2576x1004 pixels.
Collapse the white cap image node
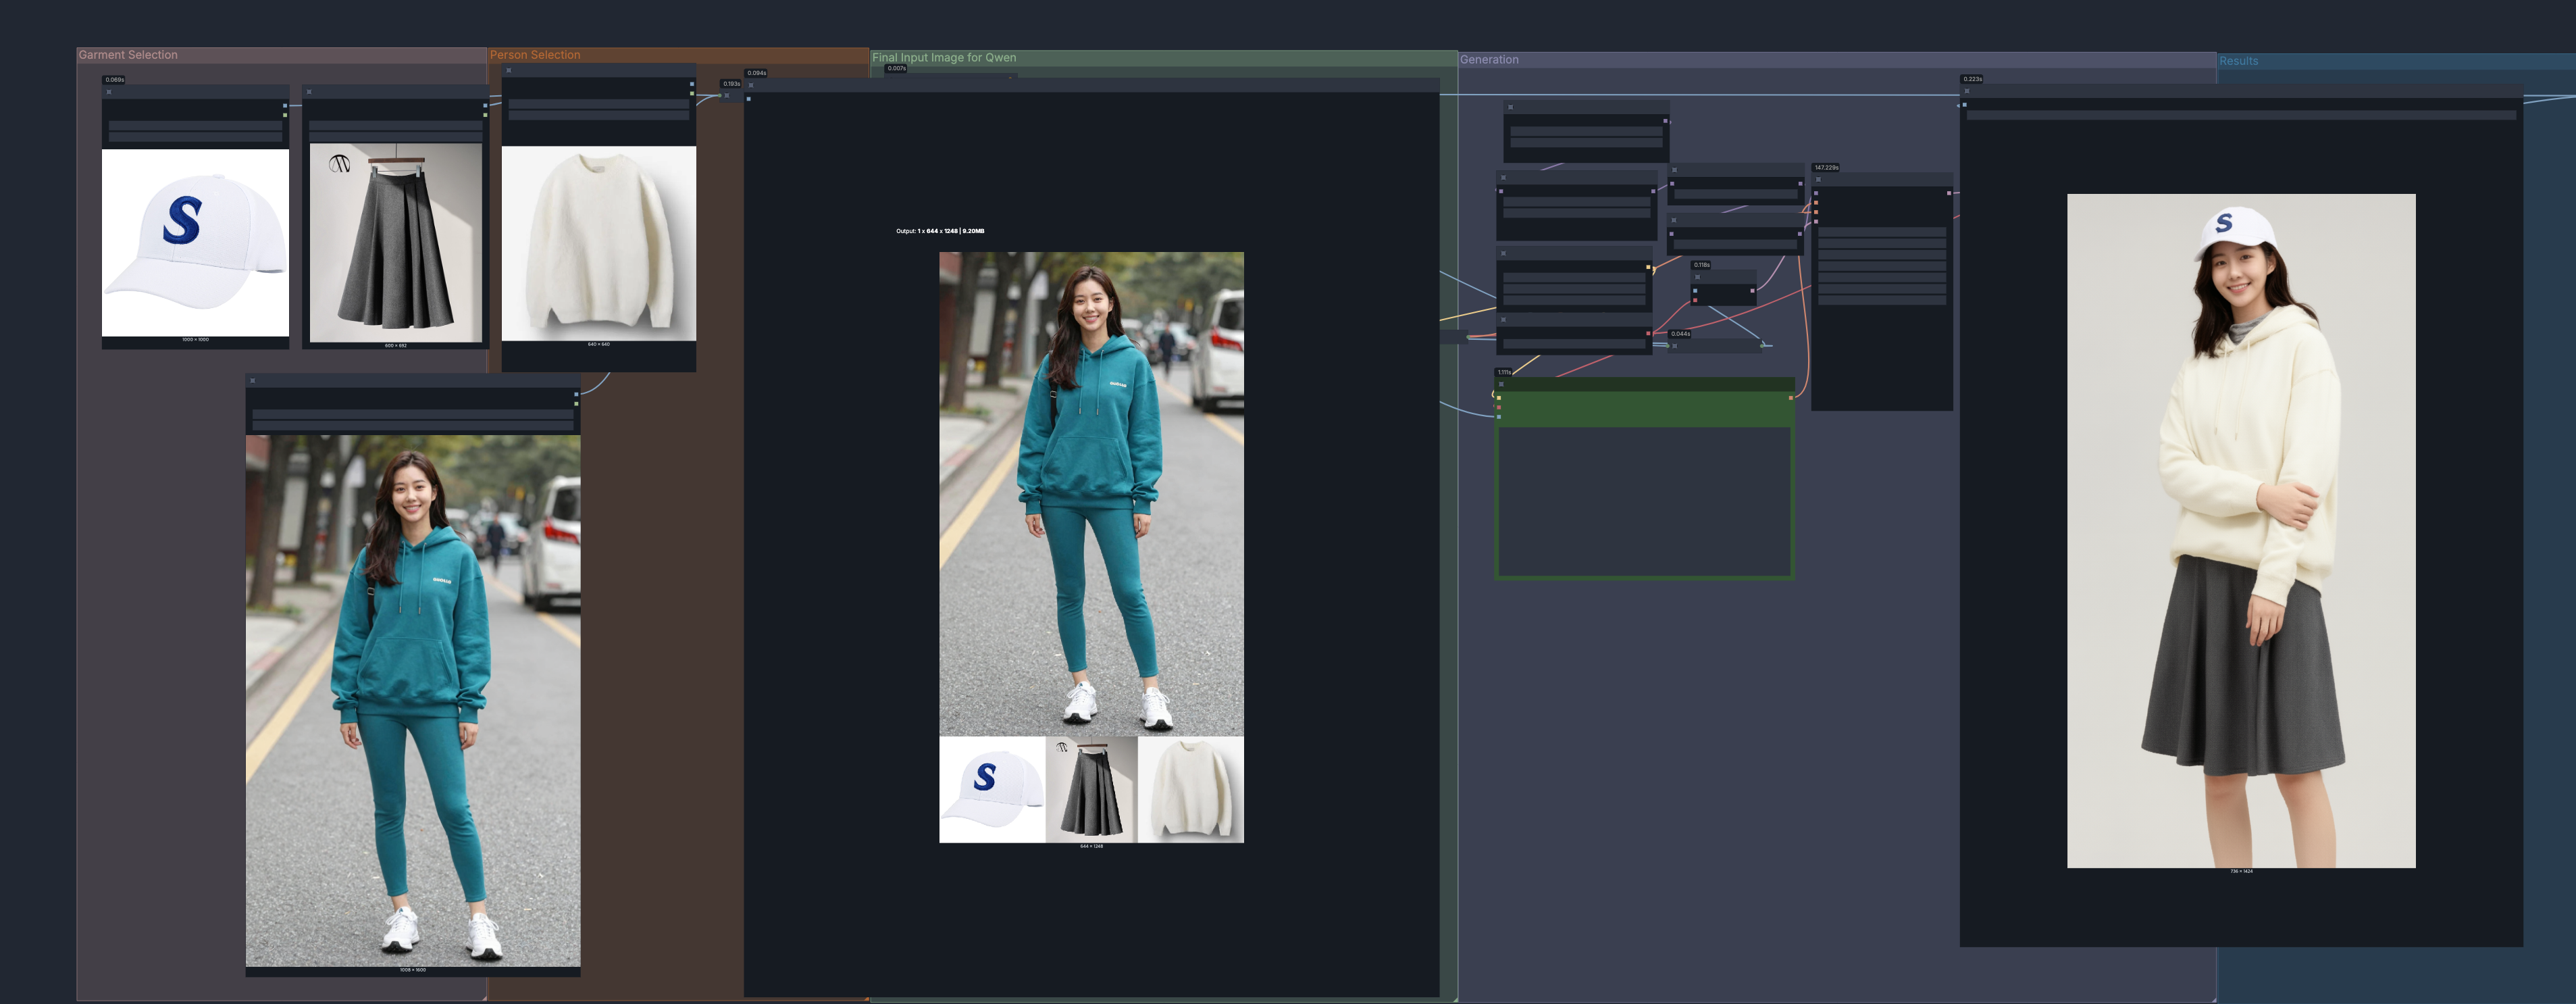(x=109, y=92)
